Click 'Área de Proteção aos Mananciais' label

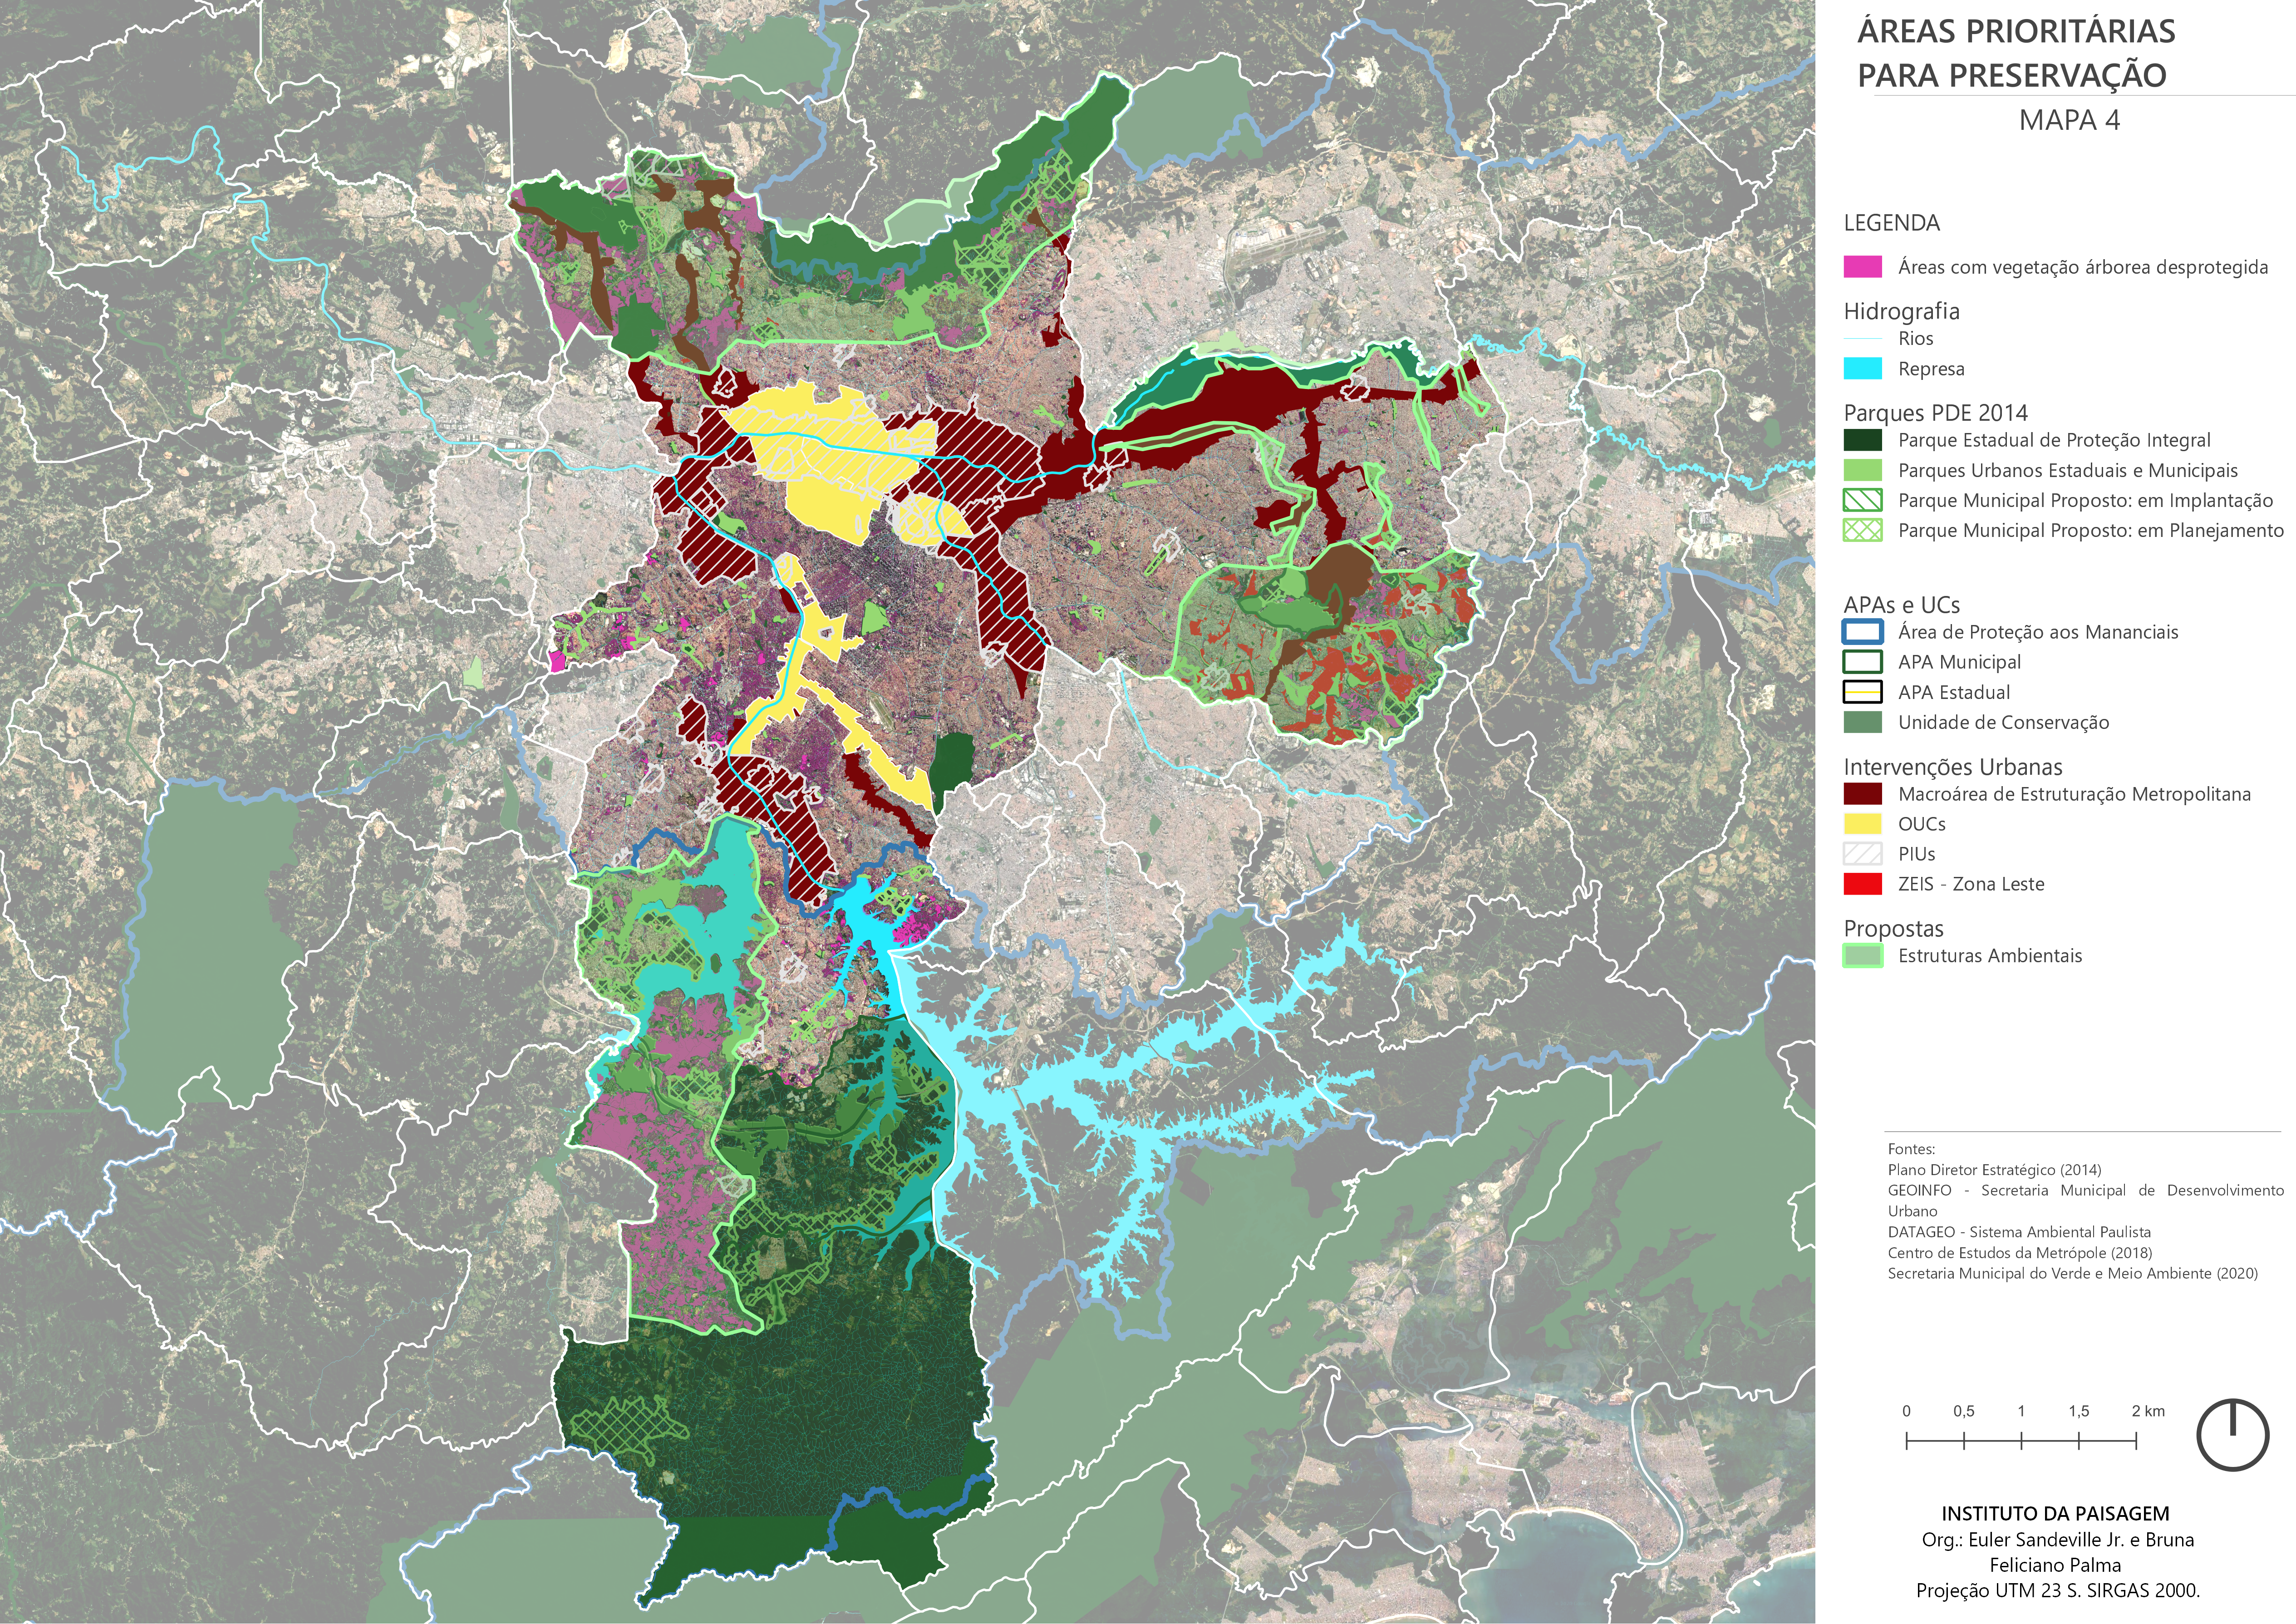click(x=2038, y=632)
